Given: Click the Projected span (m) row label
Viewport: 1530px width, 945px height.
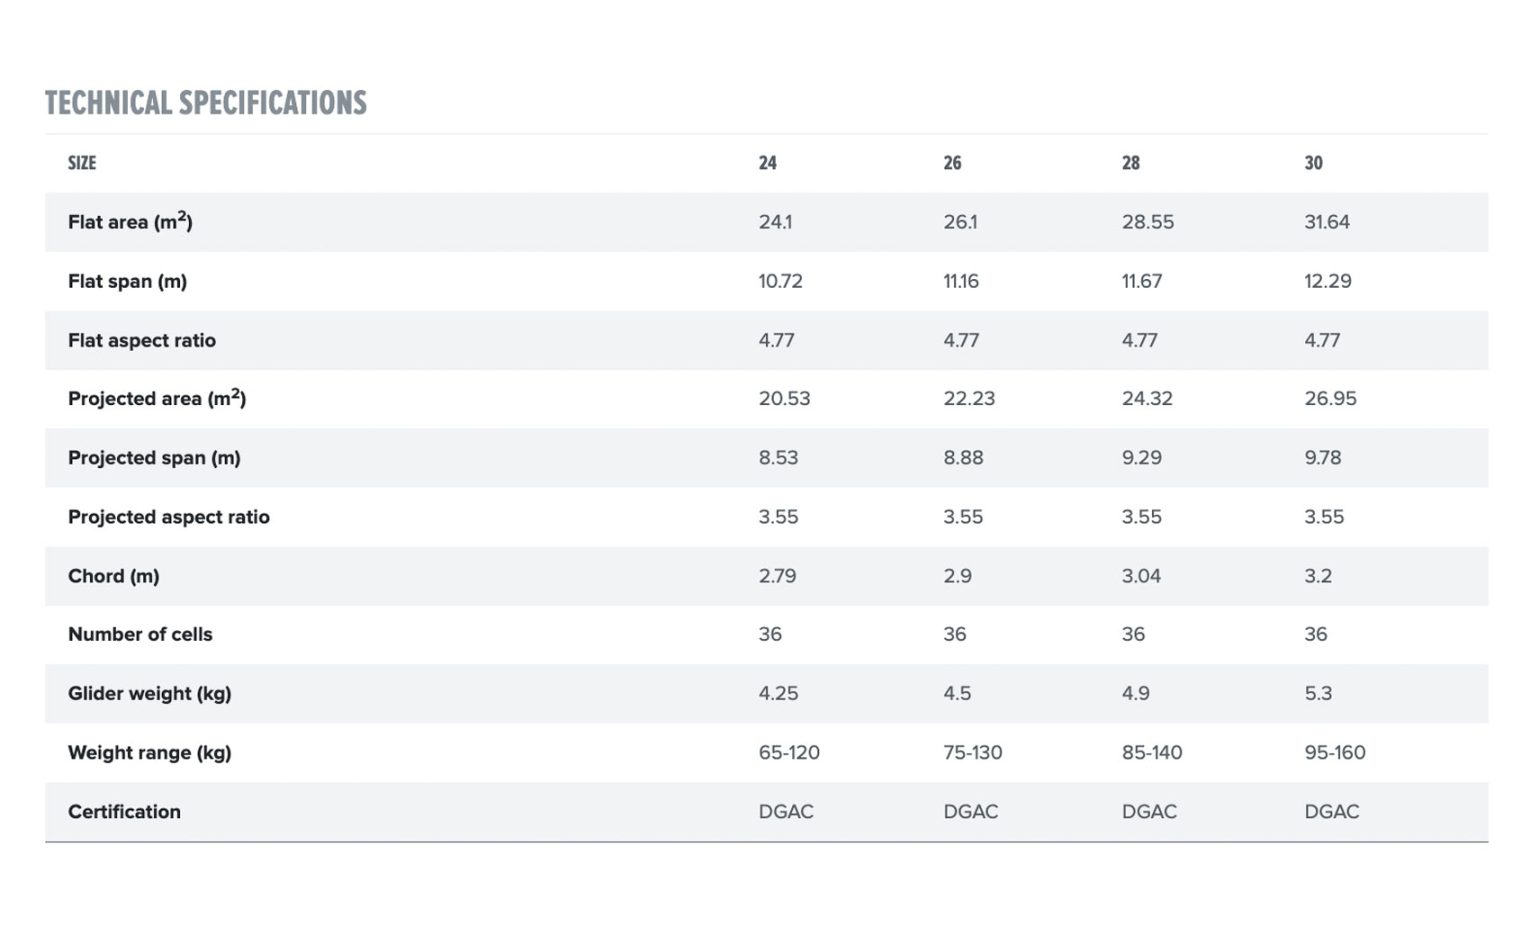Looking at the screenshot, I should point(154,458).
